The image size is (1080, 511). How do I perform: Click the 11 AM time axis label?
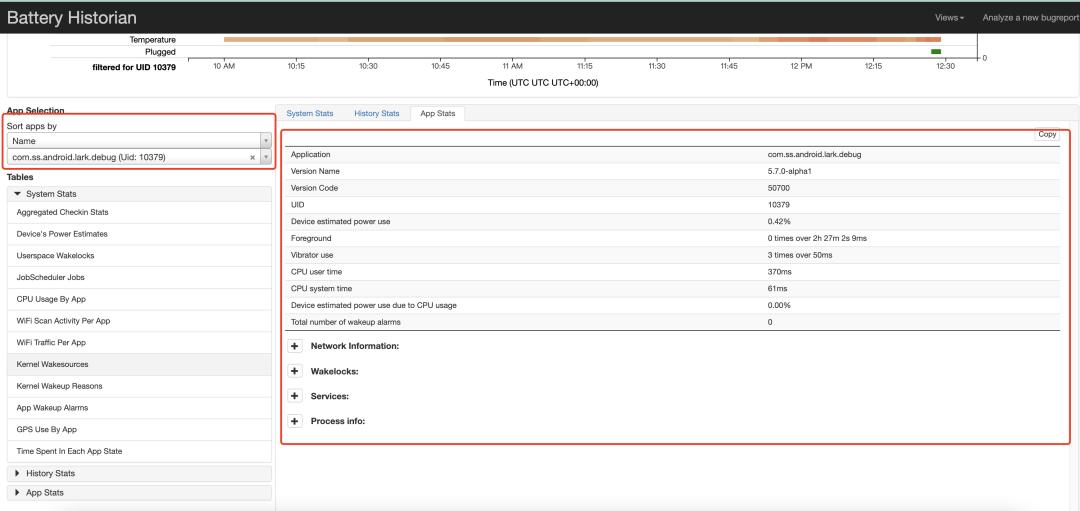(512, 67)
